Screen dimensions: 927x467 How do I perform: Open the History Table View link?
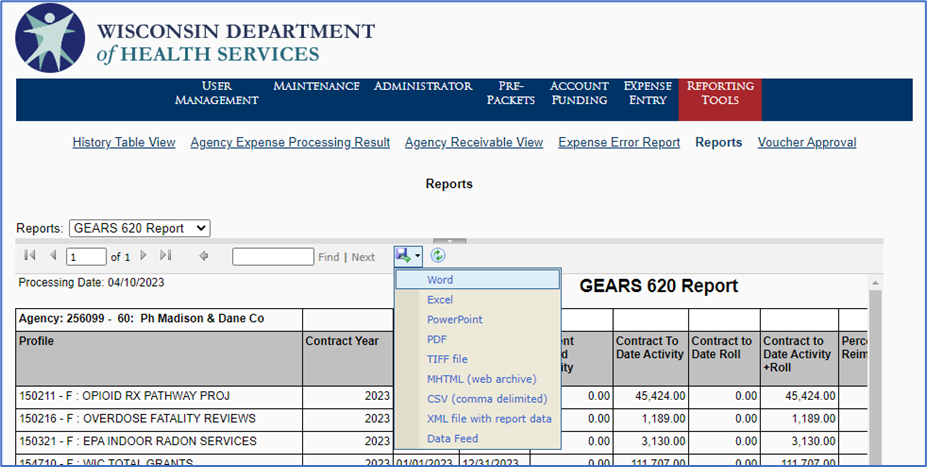124,142
